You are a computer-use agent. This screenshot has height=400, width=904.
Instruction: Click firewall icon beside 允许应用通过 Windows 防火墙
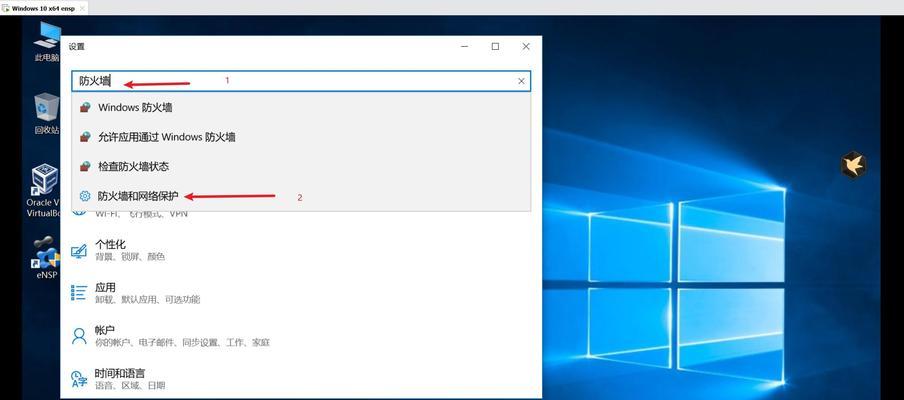pos(85,137)
